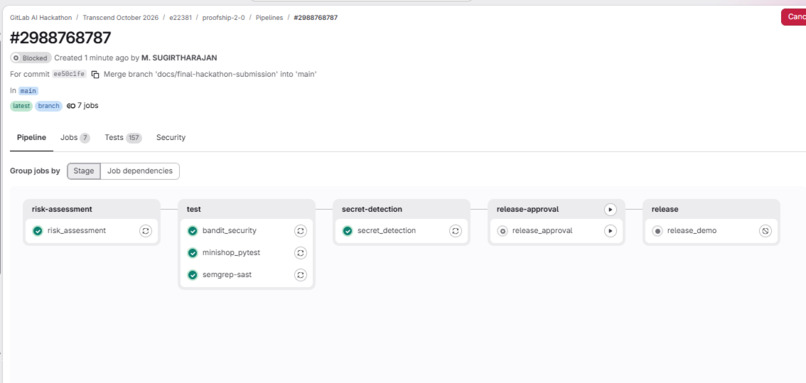Open the merge commit message link
The height and width of the screenshot is (383, 806).
coord(210,74)
